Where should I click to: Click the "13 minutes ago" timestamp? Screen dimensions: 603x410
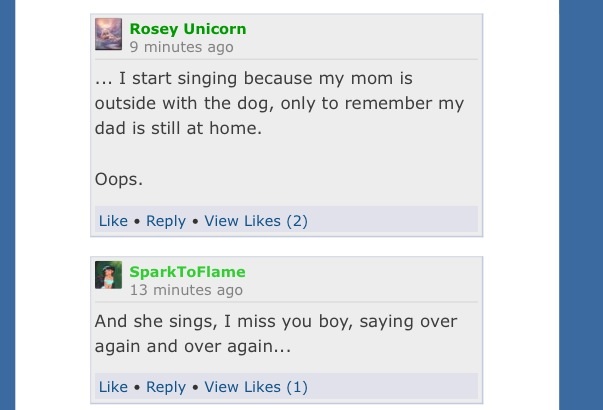tap(186, 290)
